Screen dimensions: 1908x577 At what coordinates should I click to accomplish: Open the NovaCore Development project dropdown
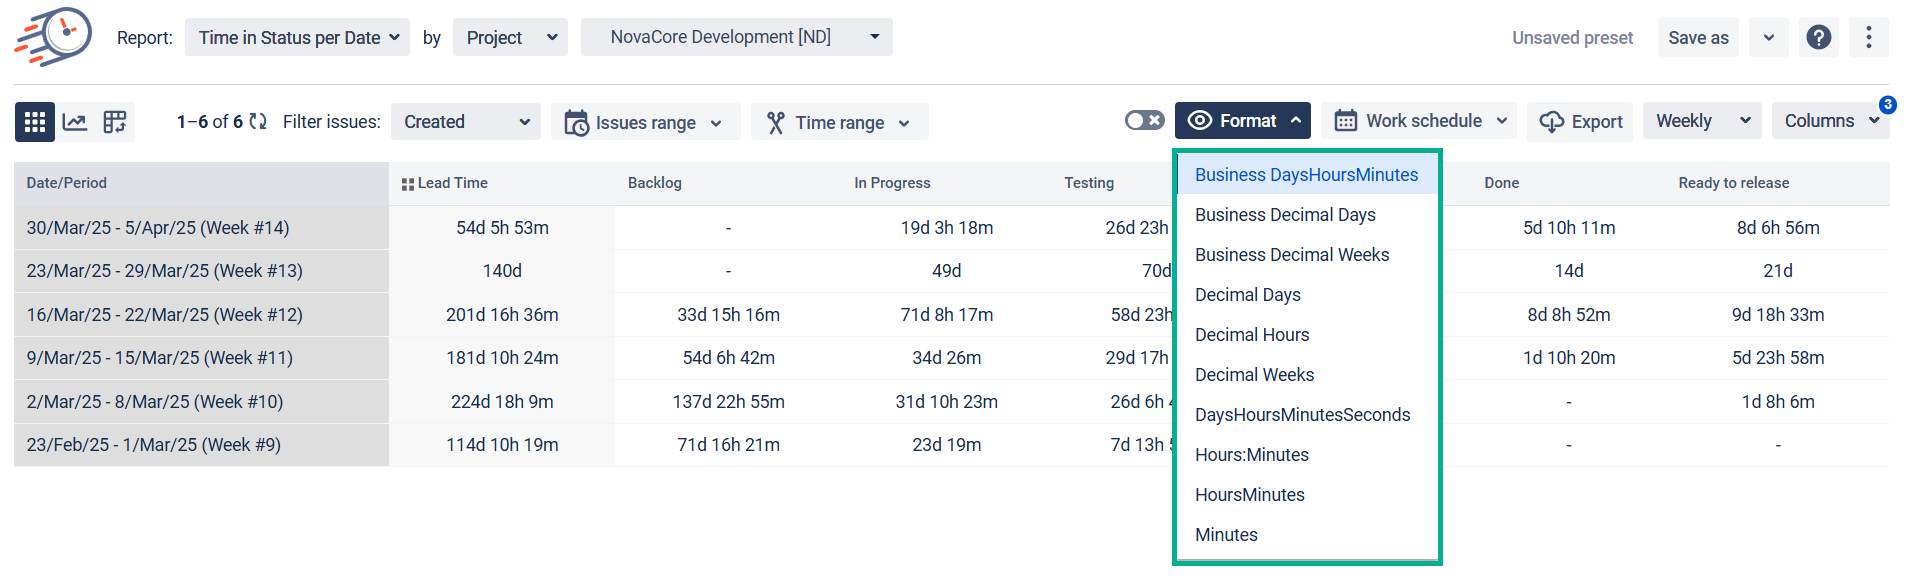(736, 37)
